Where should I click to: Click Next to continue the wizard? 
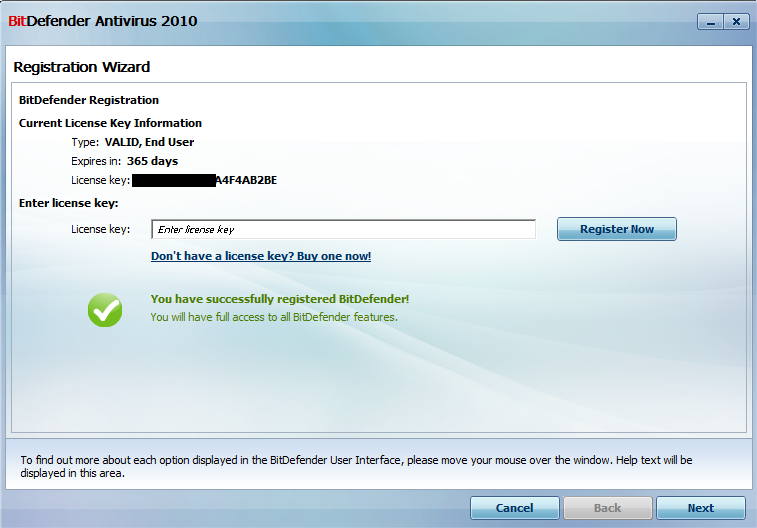click(x=701, y=508)
